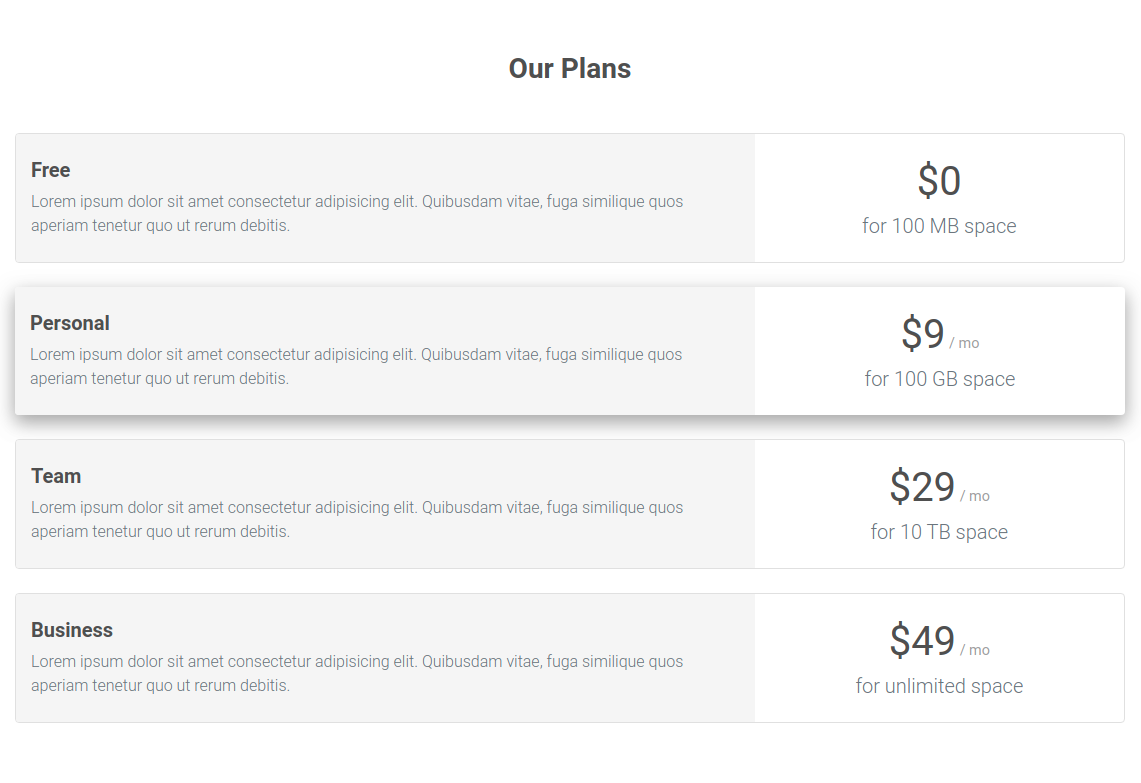
Task: Select the "for 10 TB space" label
Action: (x=939, y=532)
